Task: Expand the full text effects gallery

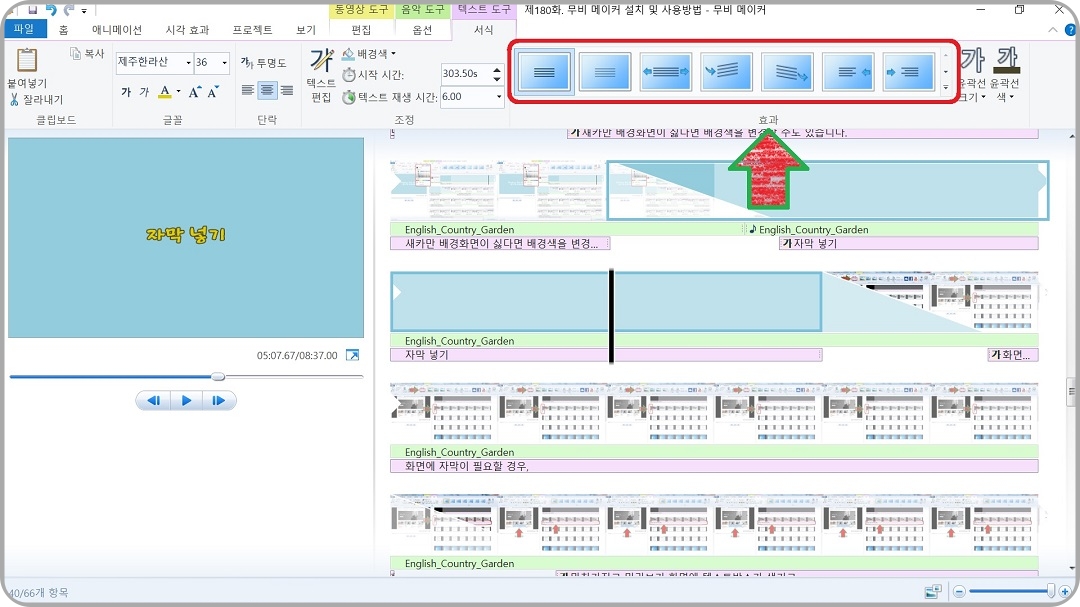Action: [946, 88]
